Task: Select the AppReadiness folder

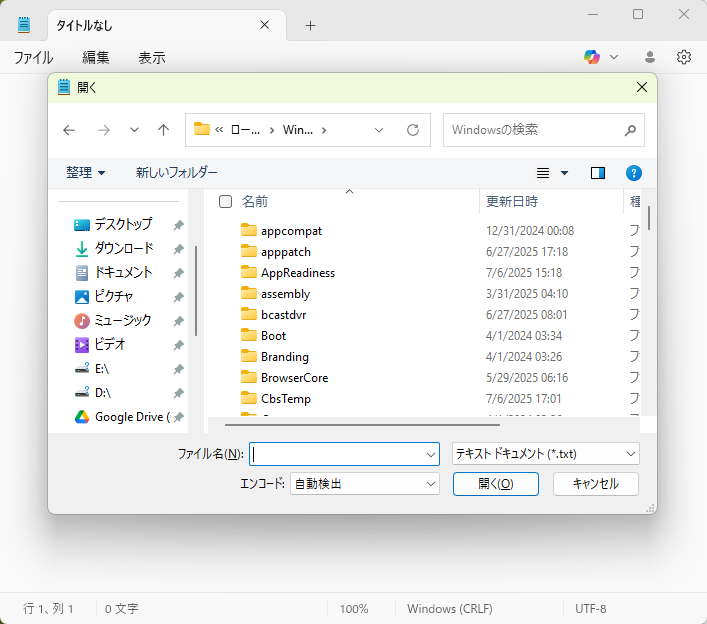Action: (x=297, y=273)
